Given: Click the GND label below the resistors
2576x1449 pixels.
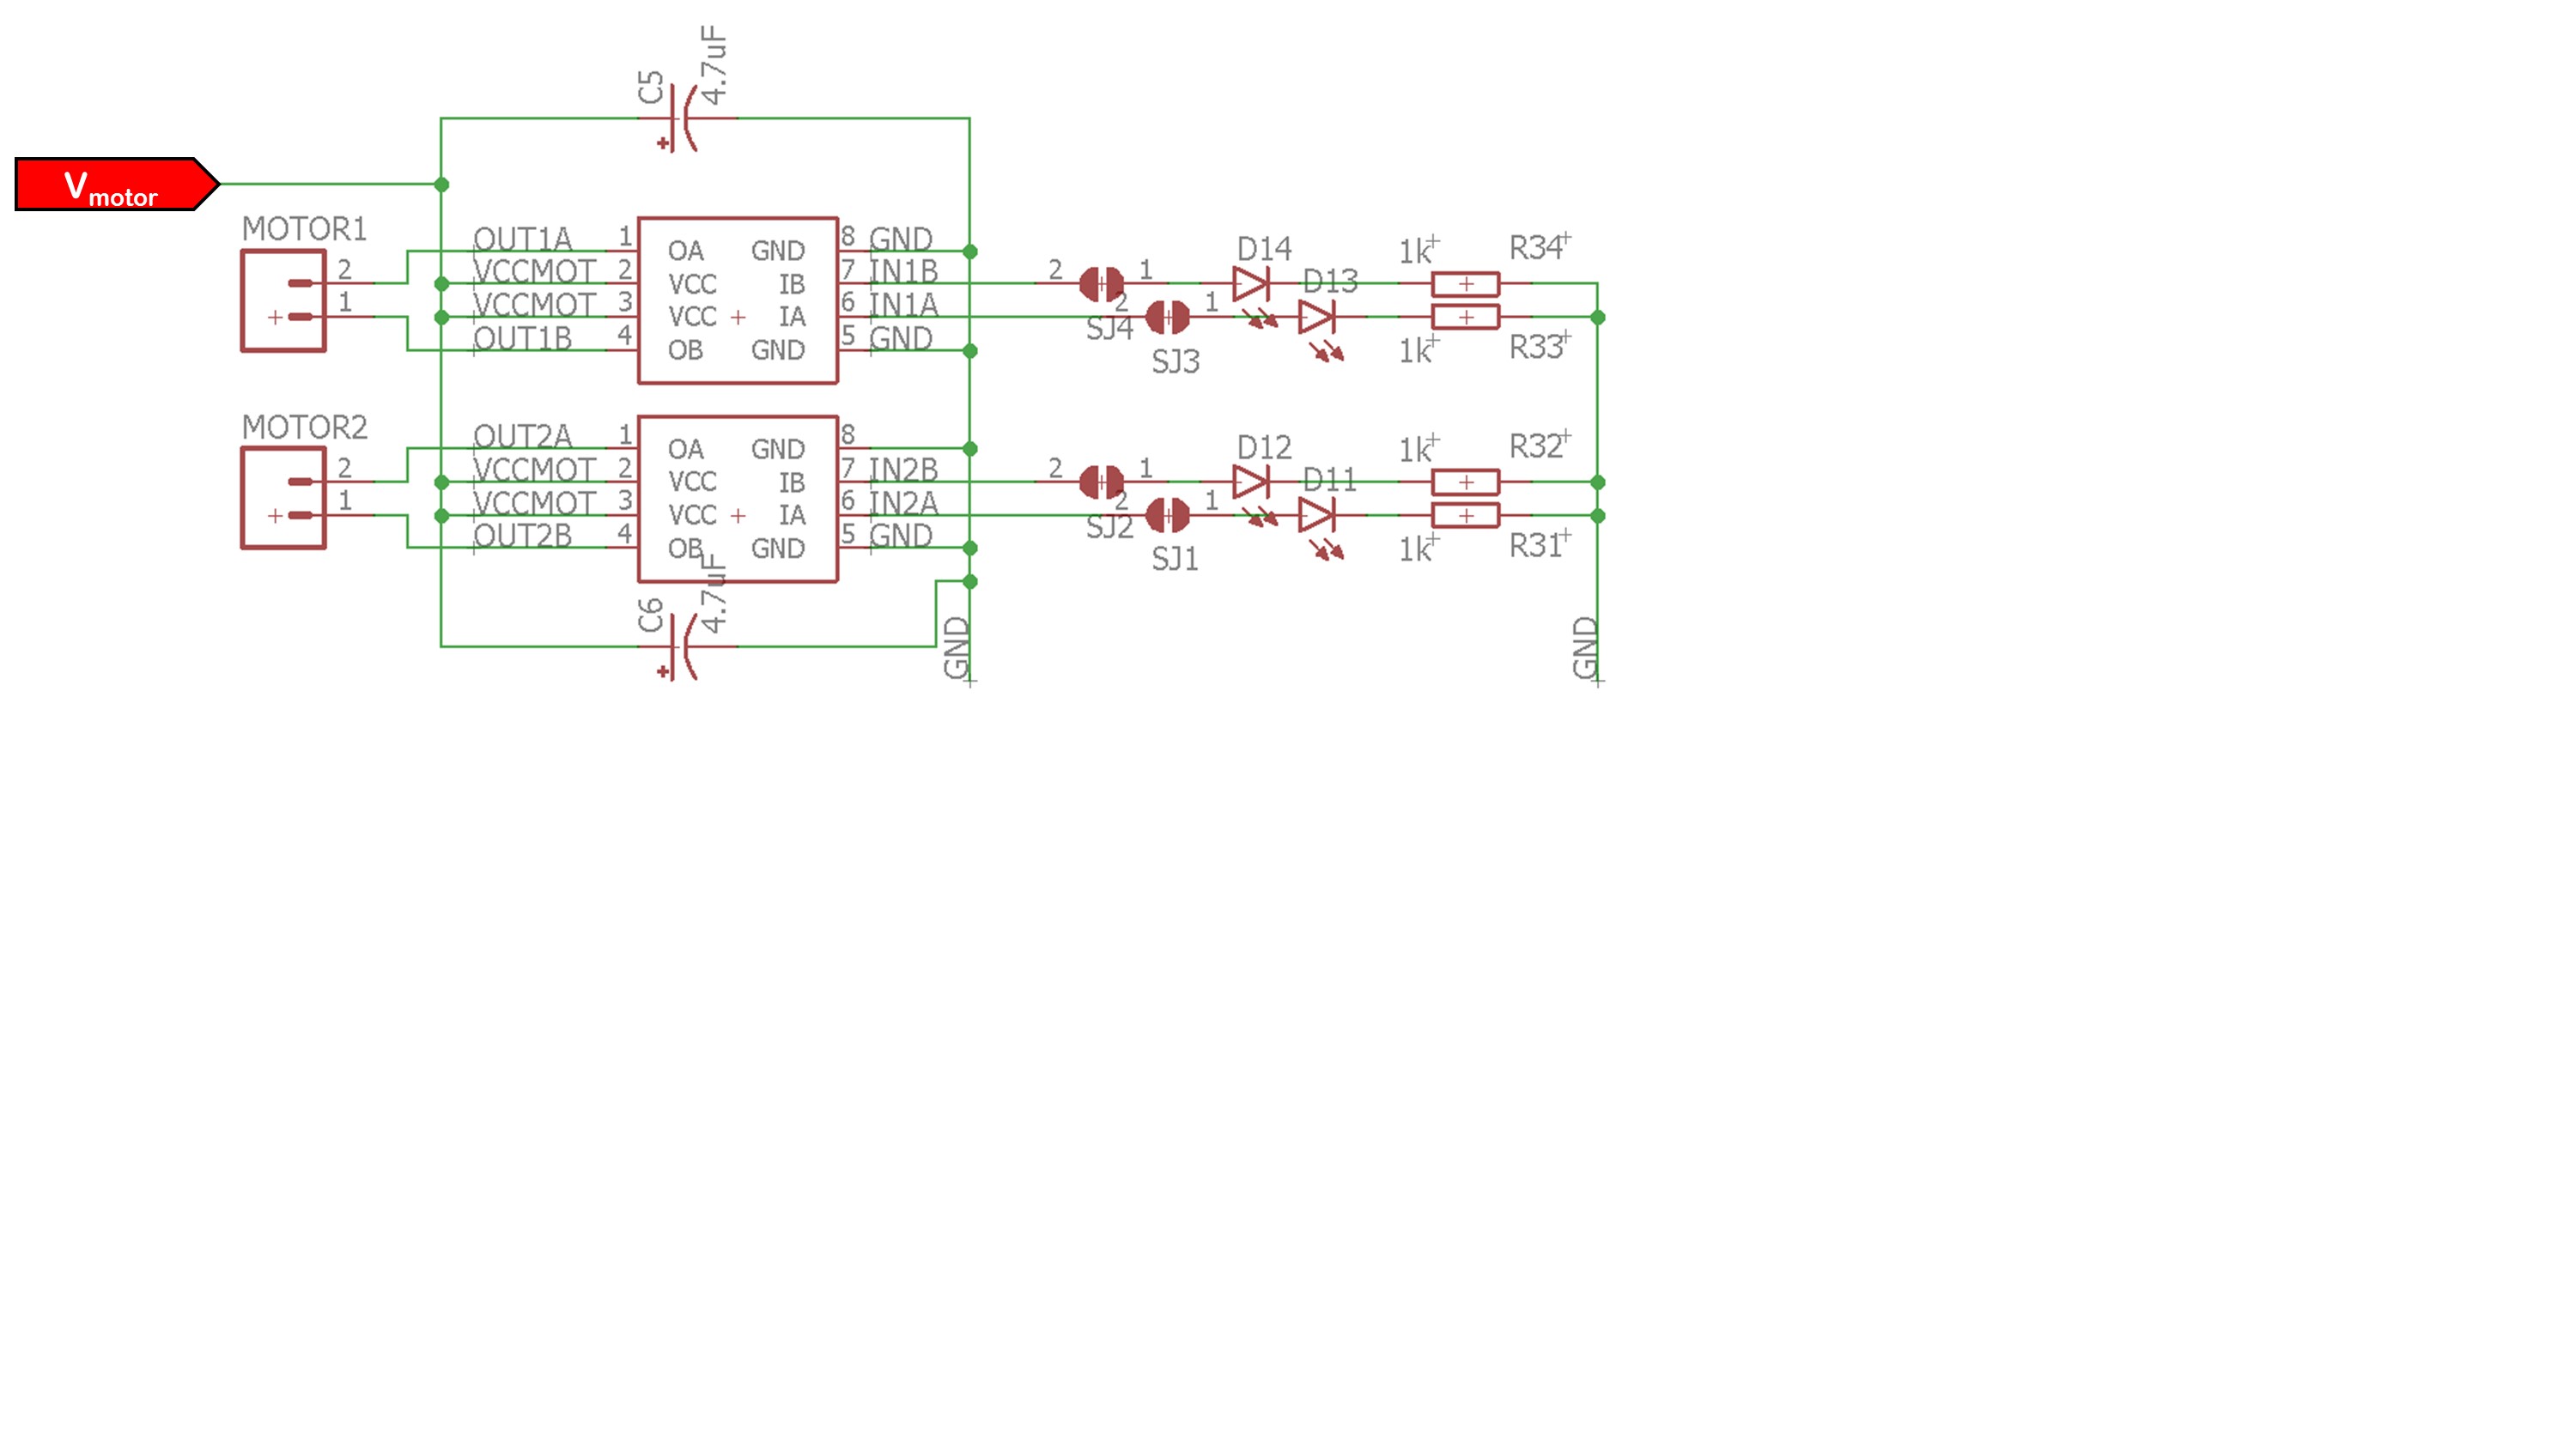Looking at the screenshot, I should coord(1585,647).
